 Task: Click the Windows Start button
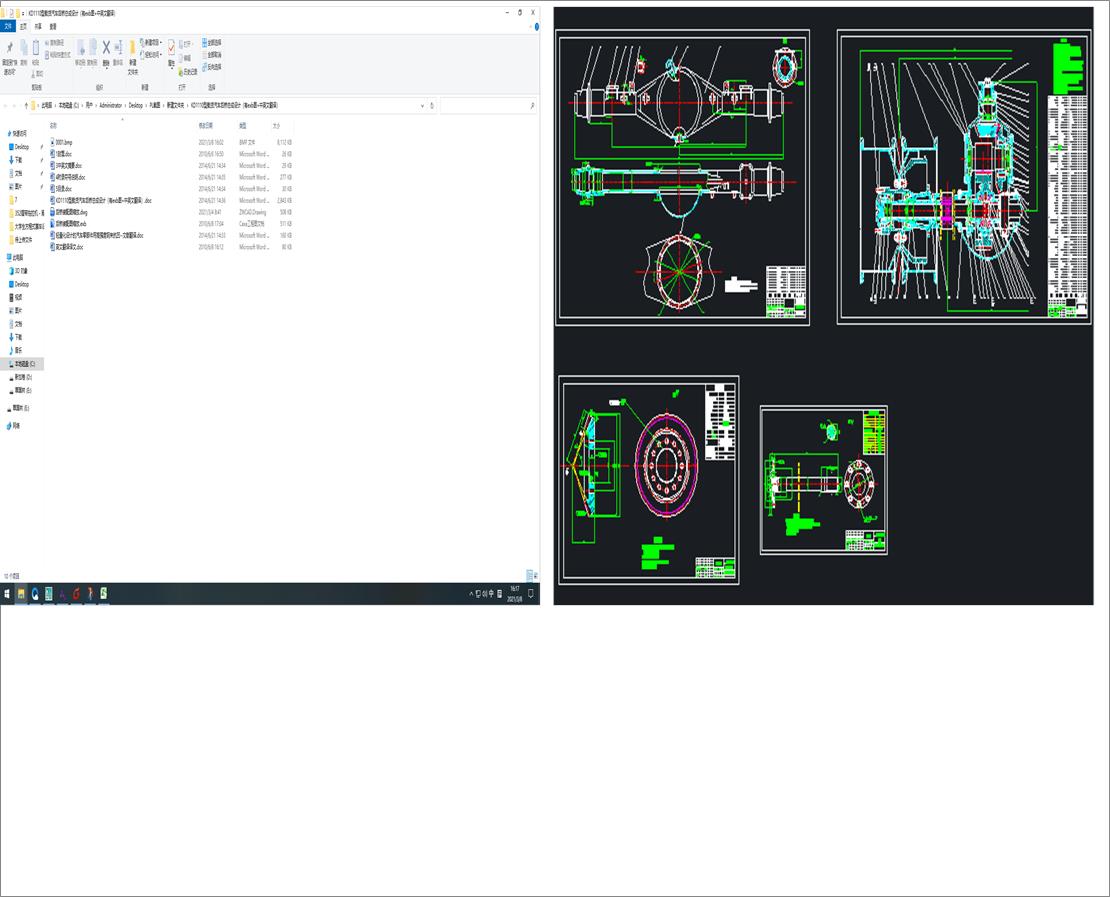point(7,594)
